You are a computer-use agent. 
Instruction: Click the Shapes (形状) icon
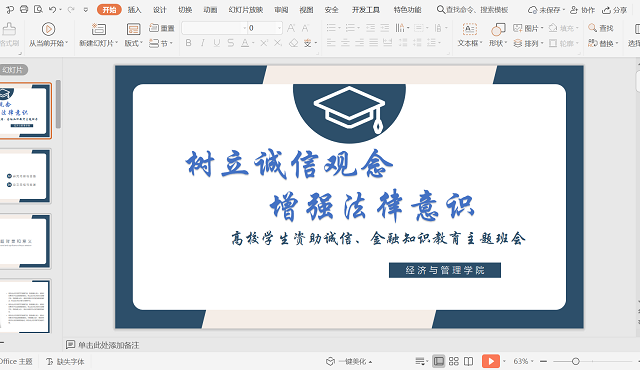pos(498,29)
